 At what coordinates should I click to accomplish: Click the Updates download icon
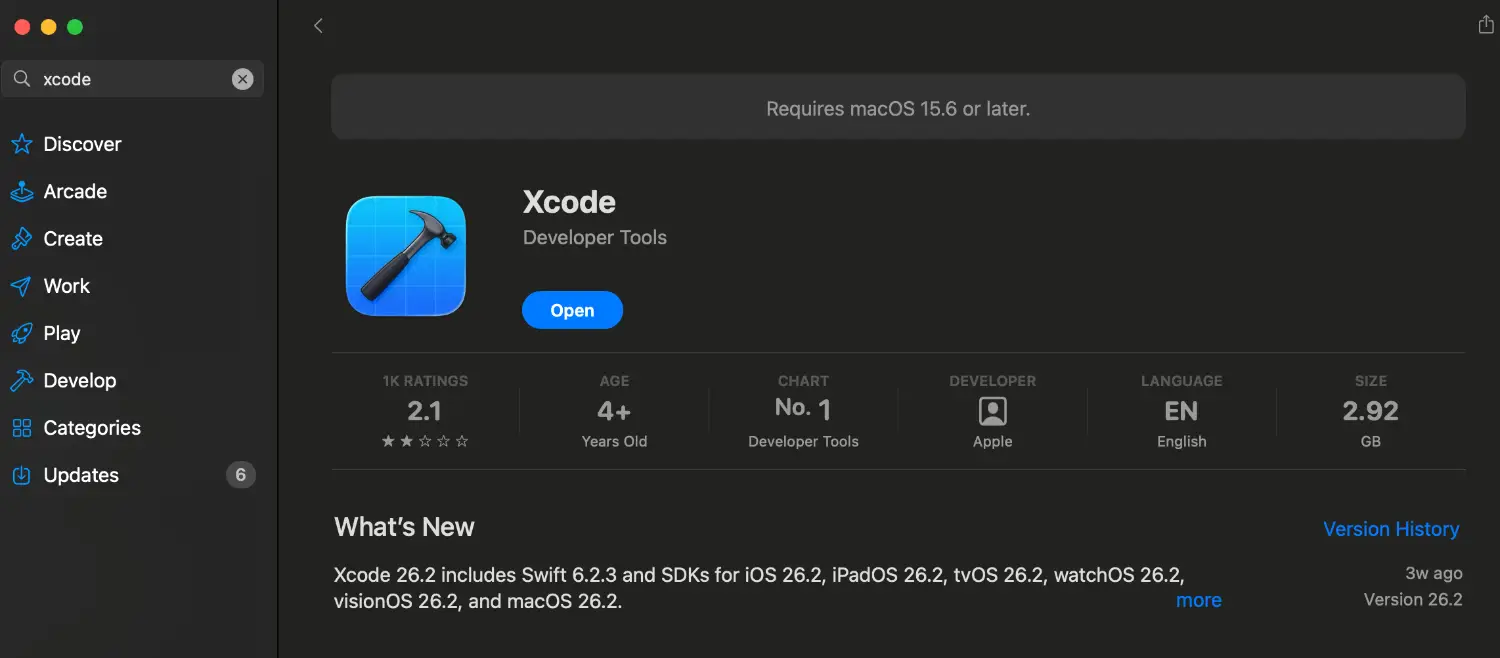pos(21,476)
